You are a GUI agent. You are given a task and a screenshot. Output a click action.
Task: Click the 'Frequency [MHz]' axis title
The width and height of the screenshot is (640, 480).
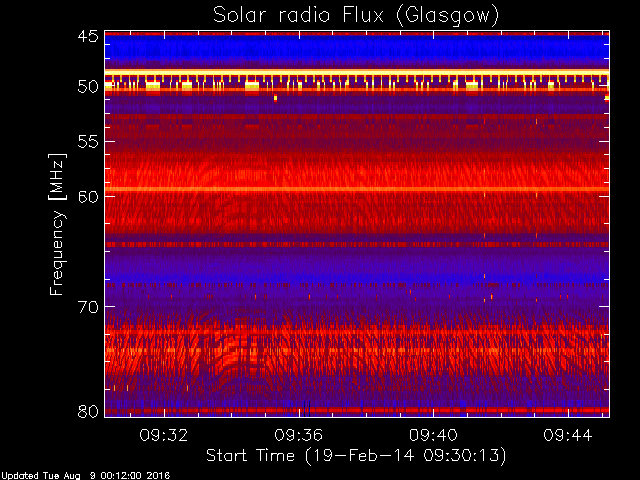pyautogui.click(x=57, y=224)
